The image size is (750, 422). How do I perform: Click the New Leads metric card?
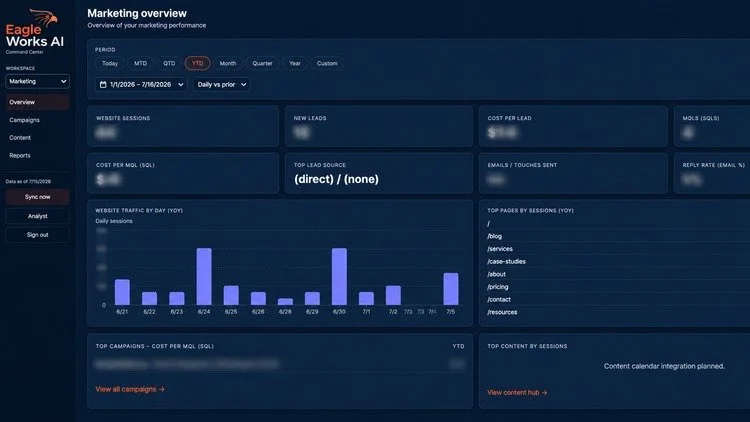point(379,126)
